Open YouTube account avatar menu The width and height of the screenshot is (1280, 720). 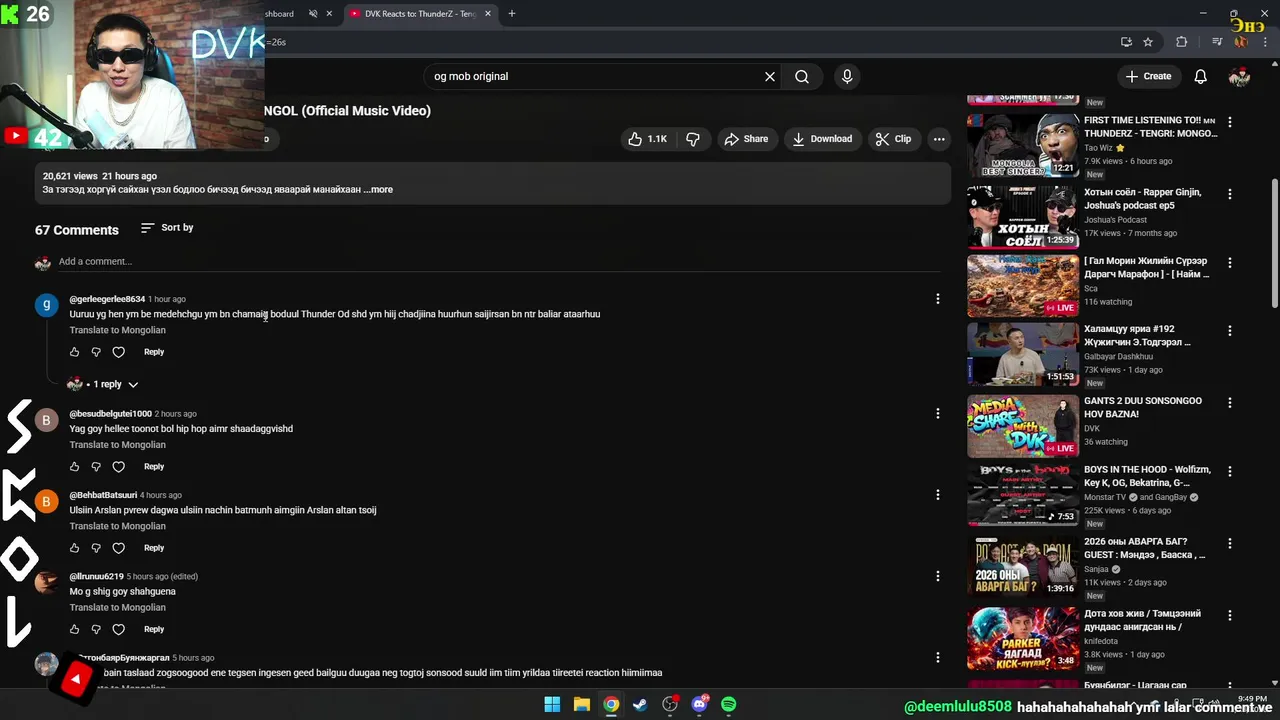tap(1239, 76)
